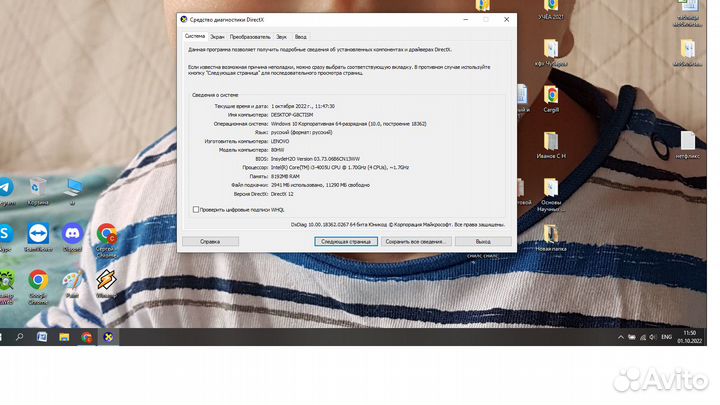The height and width of the screenshot is (405, 720).
Task: Minimize the DirectX diagnostic window
Action: coord(466,19)
